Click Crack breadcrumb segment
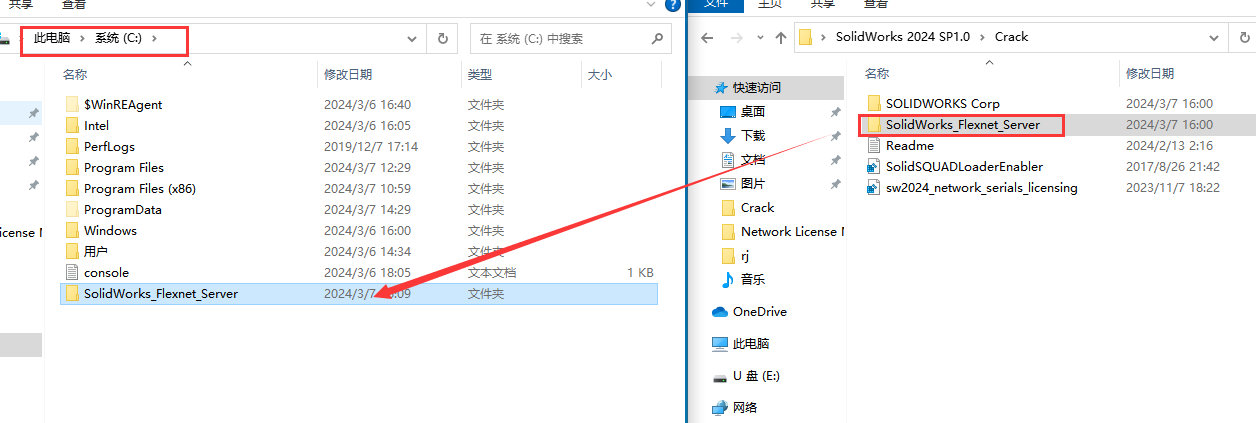The image size is (1256, 423). click(1011, 37)
